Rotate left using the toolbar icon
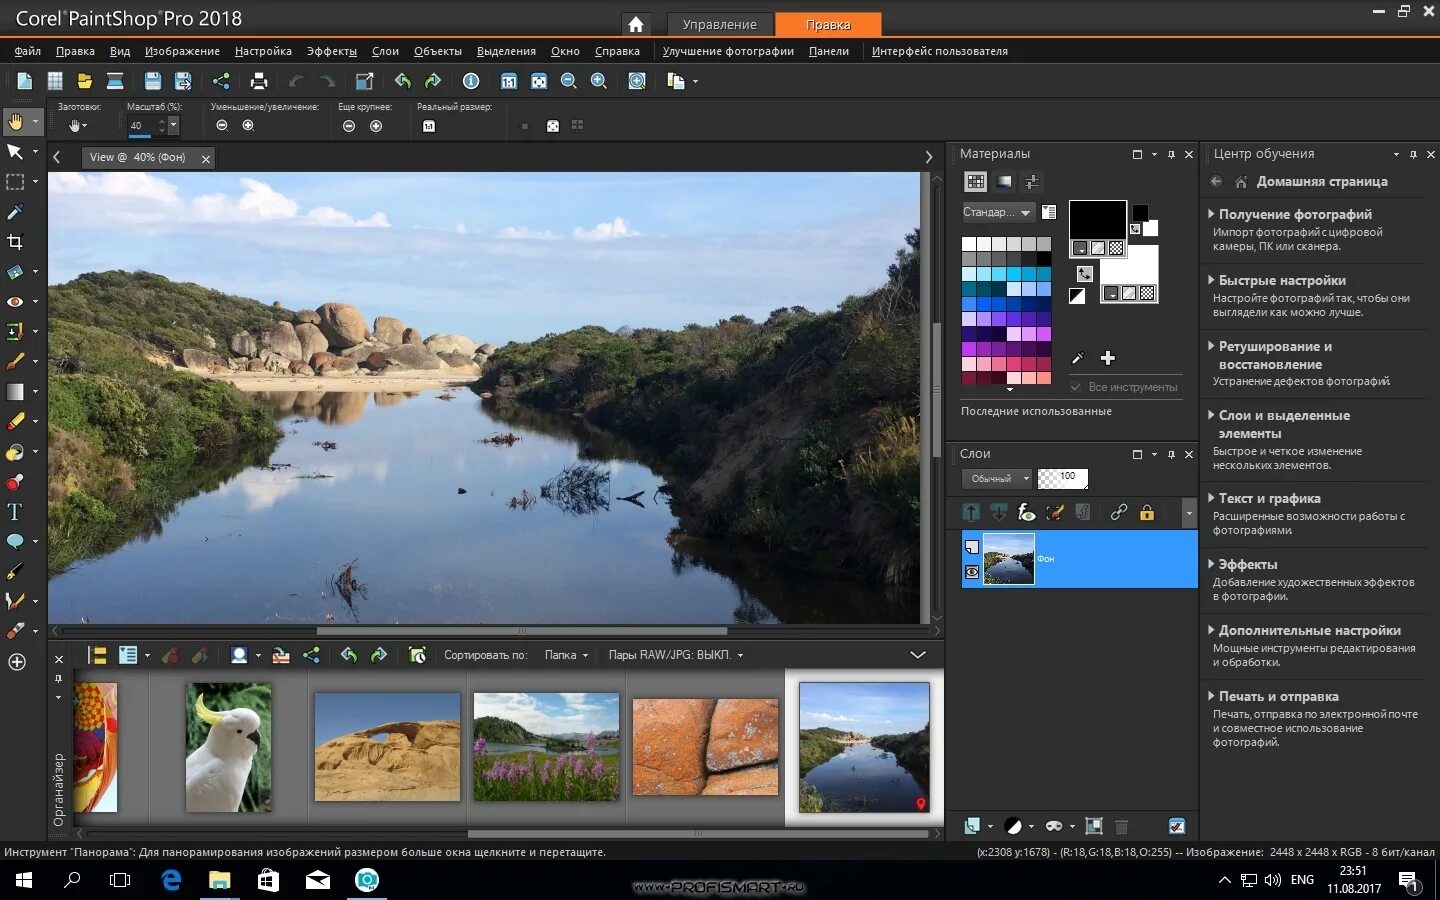Image resolution: width=1440 pixels, height=900 pixels. tap(402, 81)
